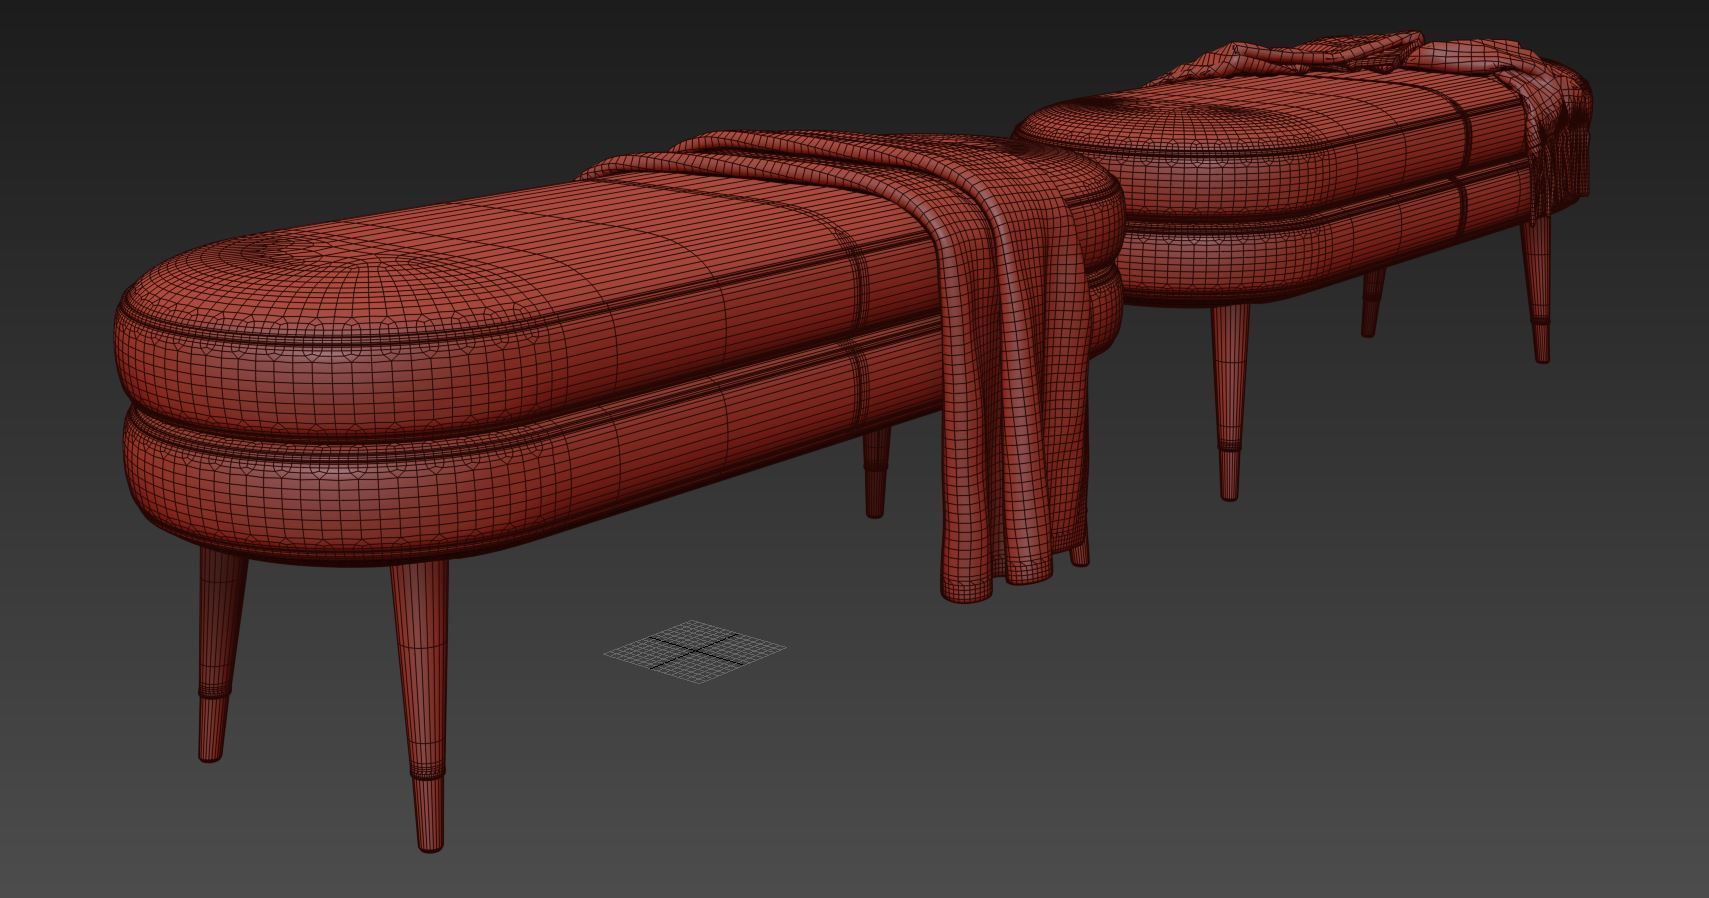This screenshot has width=1709, height=898.
Task: Select the far bench's front tapered leg
Action: (1231, 402)
